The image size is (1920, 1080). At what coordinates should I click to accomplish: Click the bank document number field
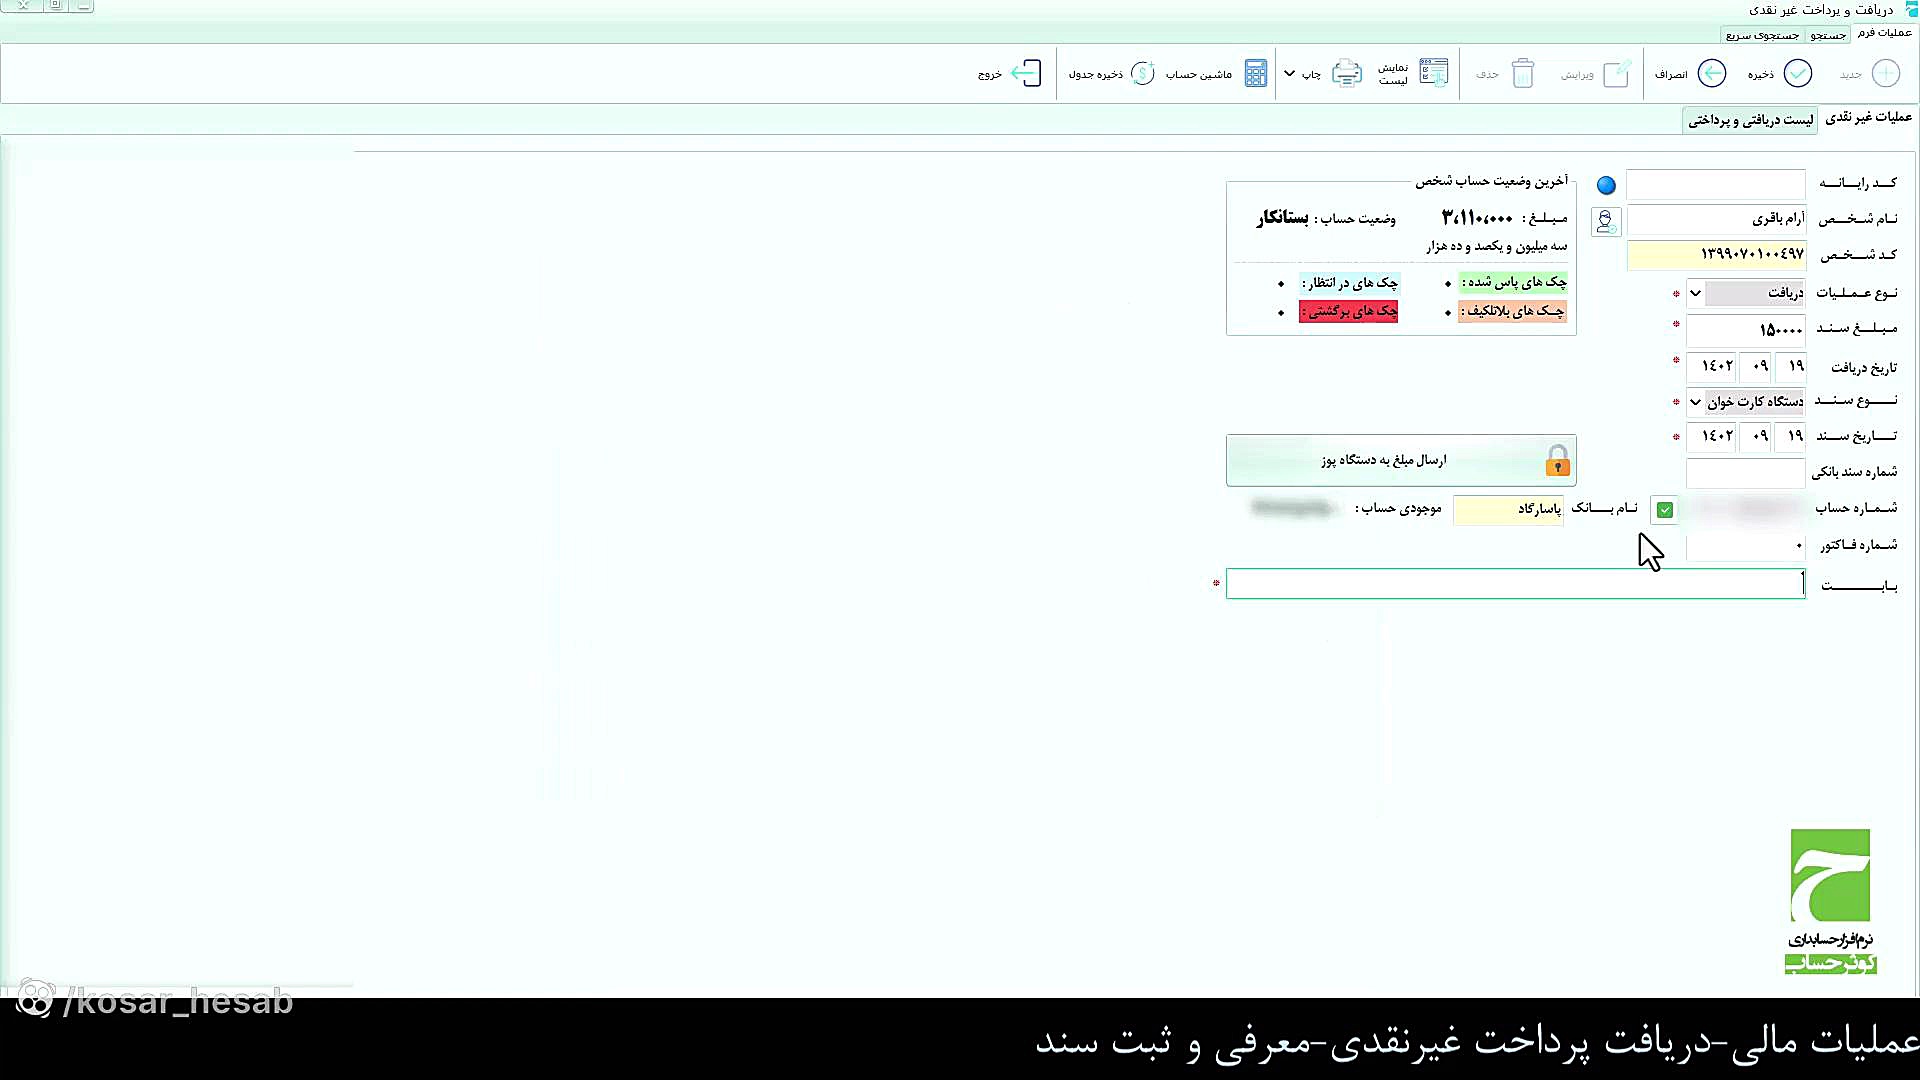(1744, 472)
